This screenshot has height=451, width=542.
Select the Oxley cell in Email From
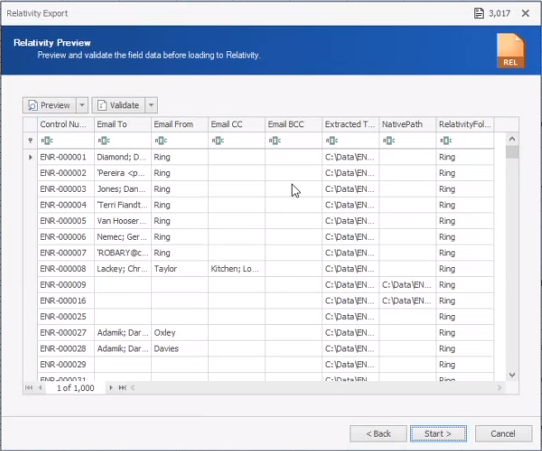pyautogui.click(x=180, y=332)
